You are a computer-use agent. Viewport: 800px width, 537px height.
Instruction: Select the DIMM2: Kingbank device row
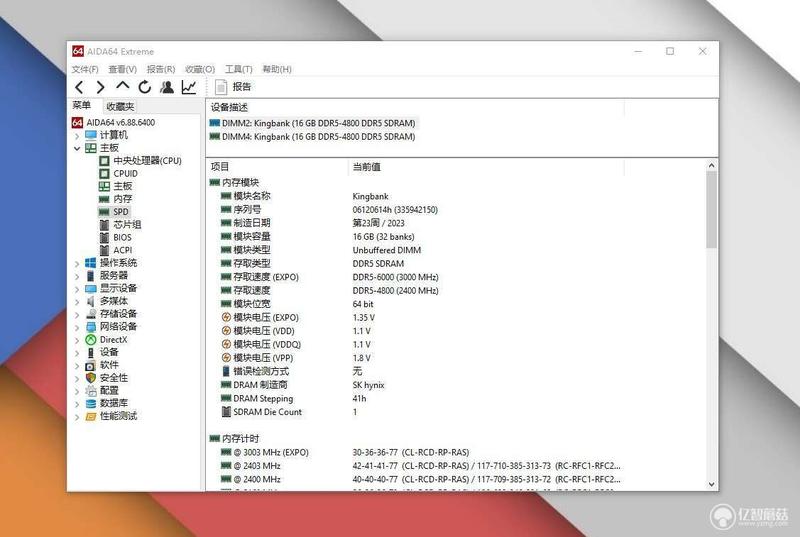click(x=313, y=123)
